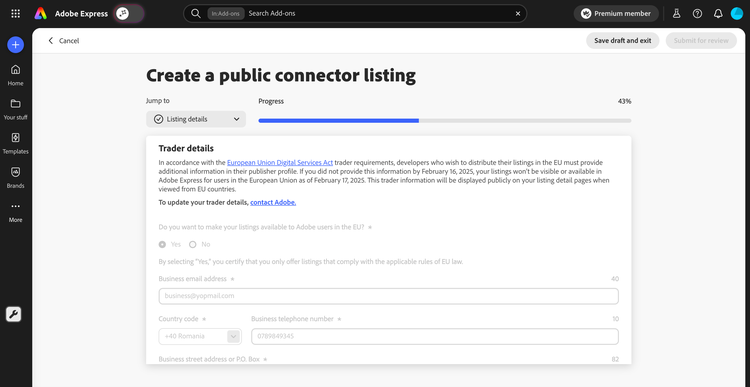Click the wrench tool icon

[x=13, y=314]
